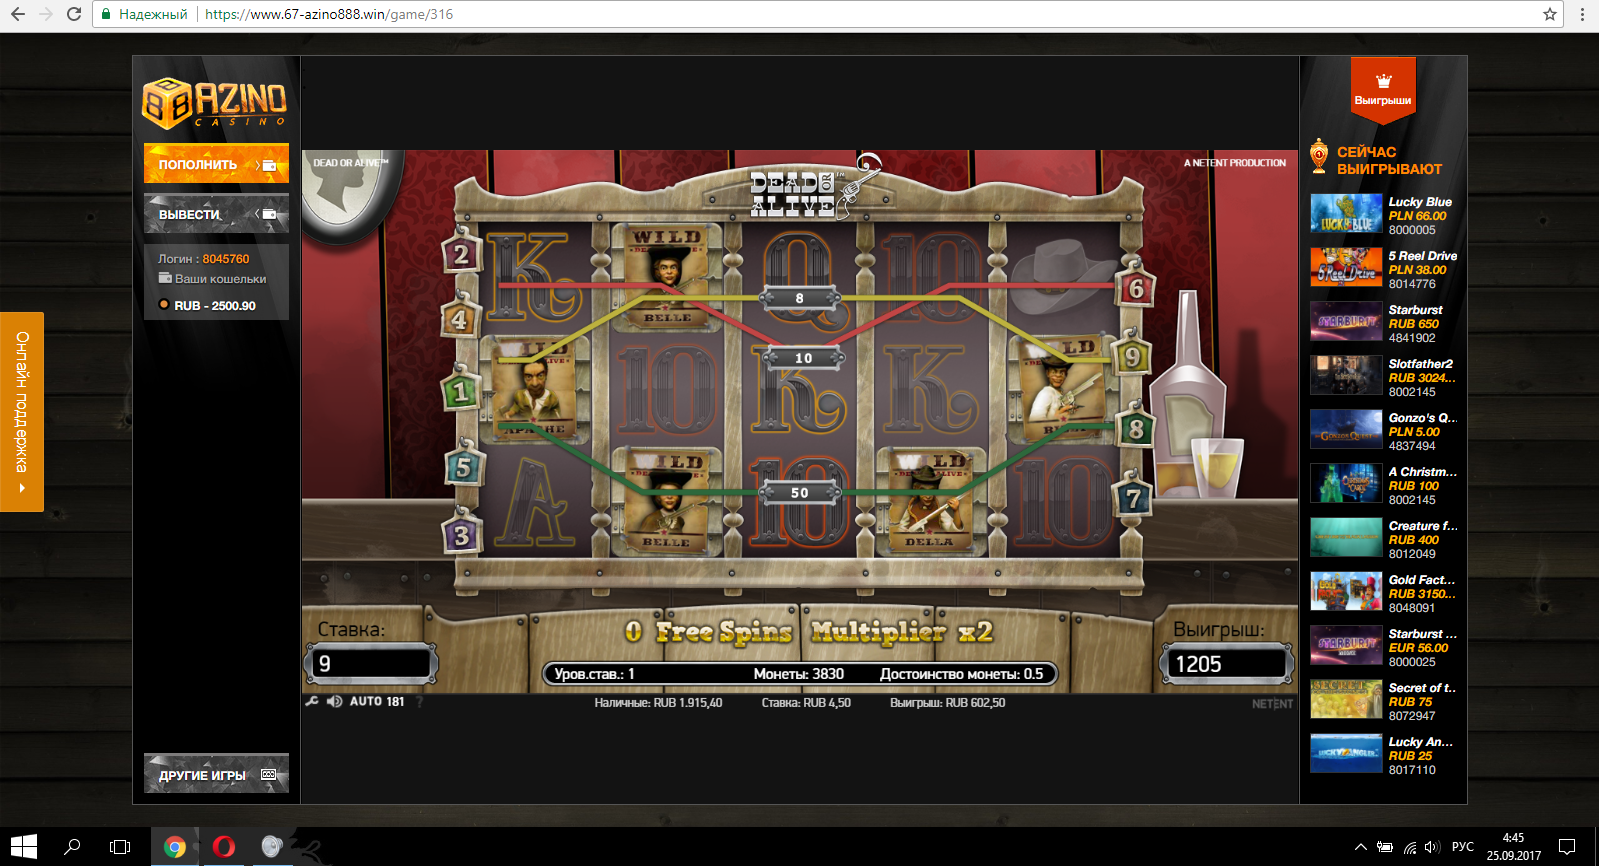Select payline marker number 8

pyautogui.click(x=1136, y=429)
